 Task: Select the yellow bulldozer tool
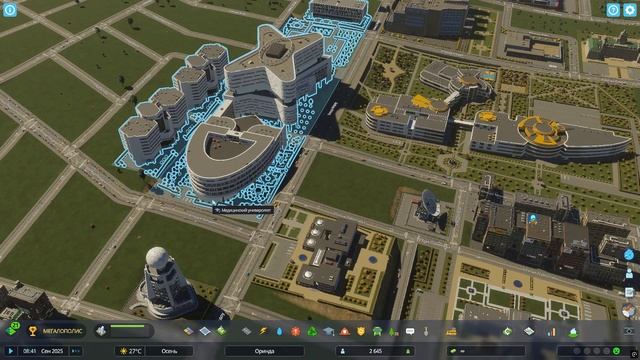pyautogui.click(x=451, y=331)
